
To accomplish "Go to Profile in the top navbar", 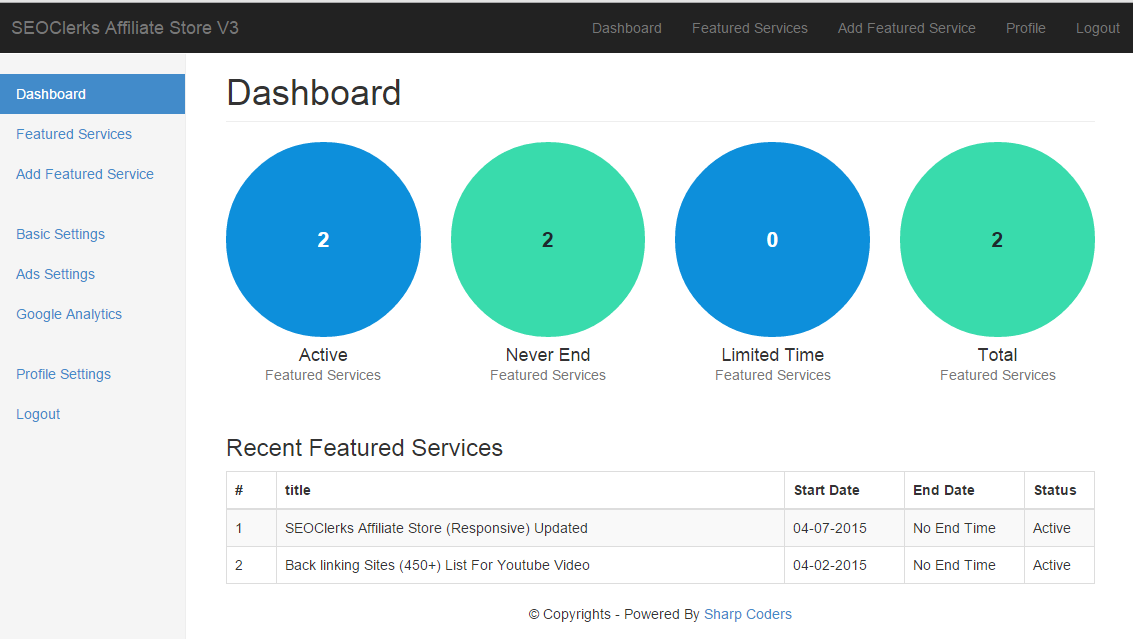I will point(1025,28).
